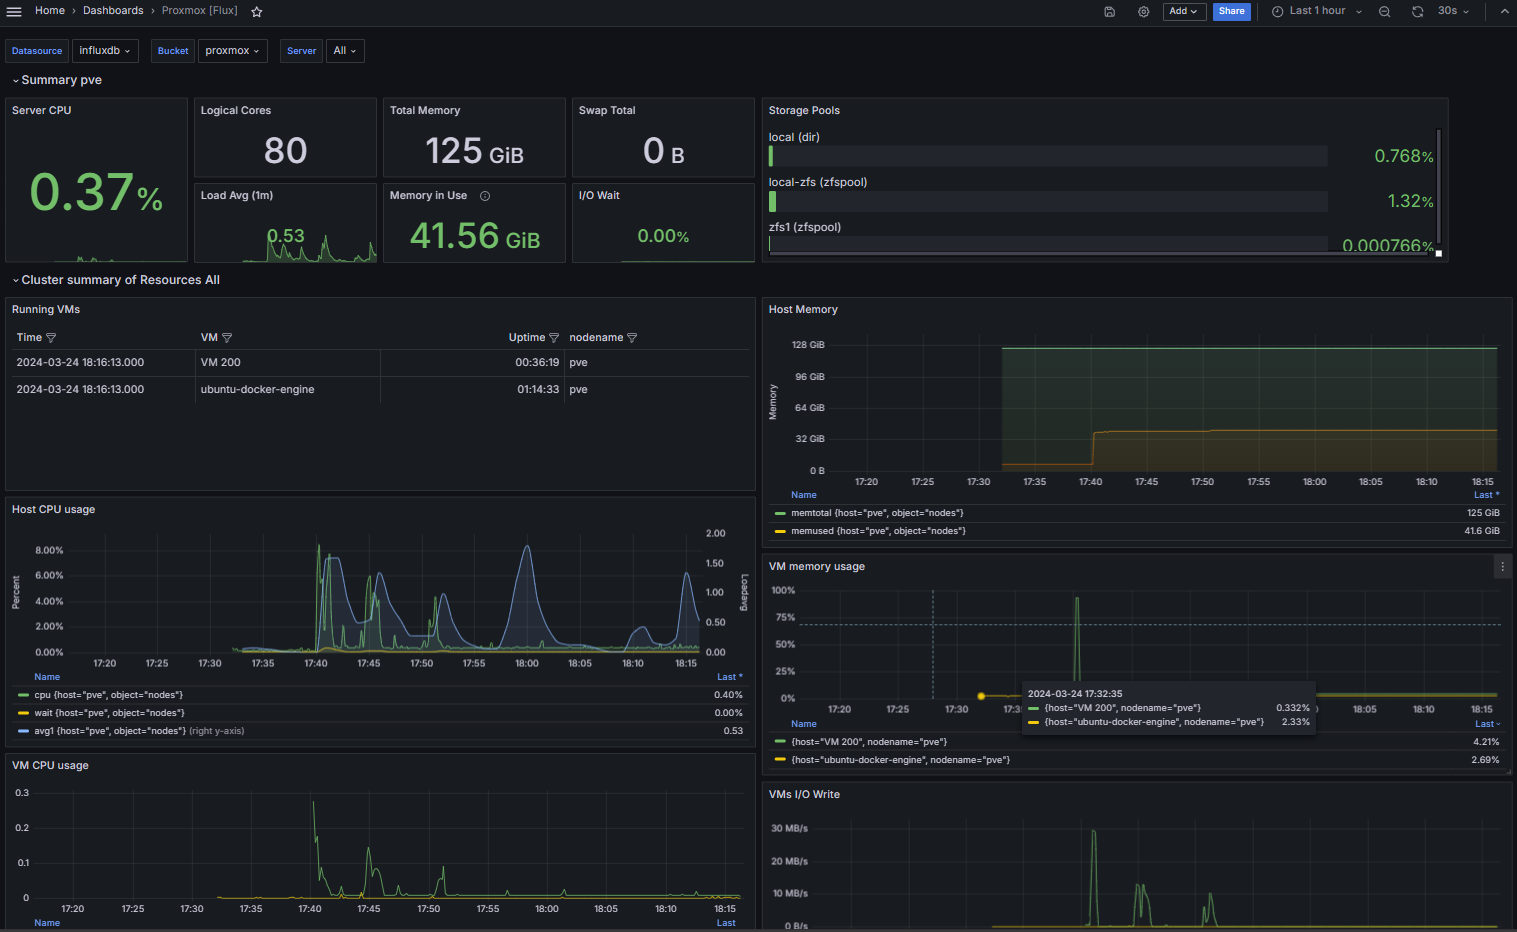
Task: Open the influxdb datasource dropdown
Action: (105, 51)
